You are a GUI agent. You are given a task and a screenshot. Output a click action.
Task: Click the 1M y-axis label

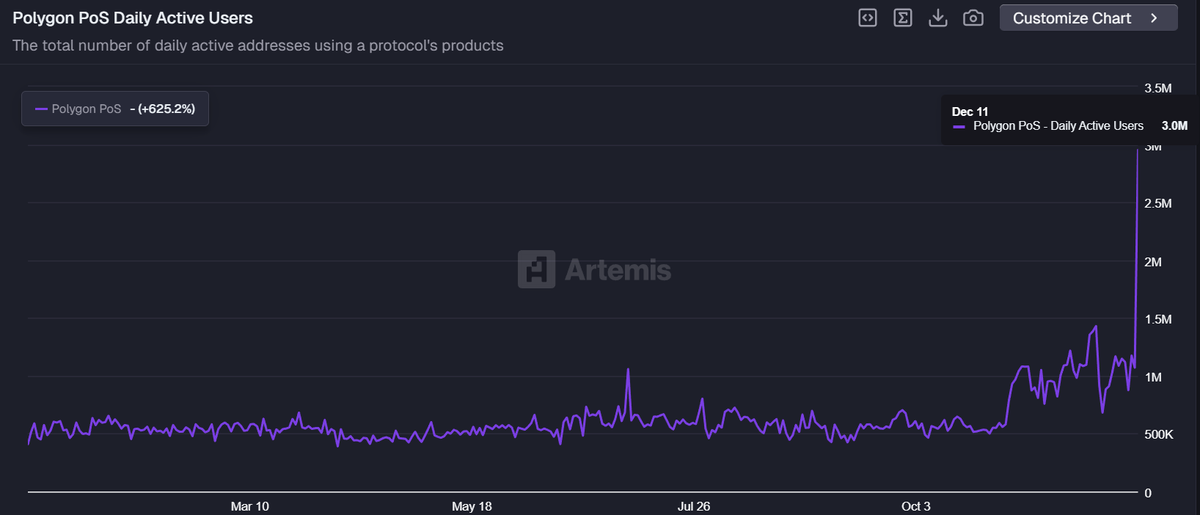click(1152, 377)
